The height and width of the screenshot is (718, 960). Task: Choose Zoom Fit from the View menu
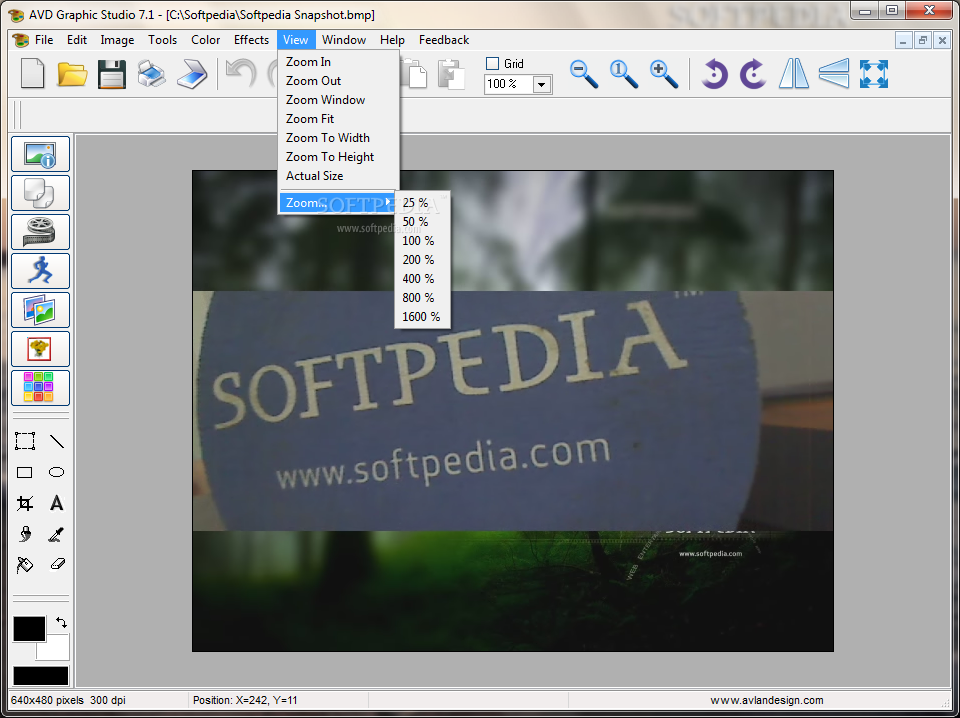[x=339, y=119]
